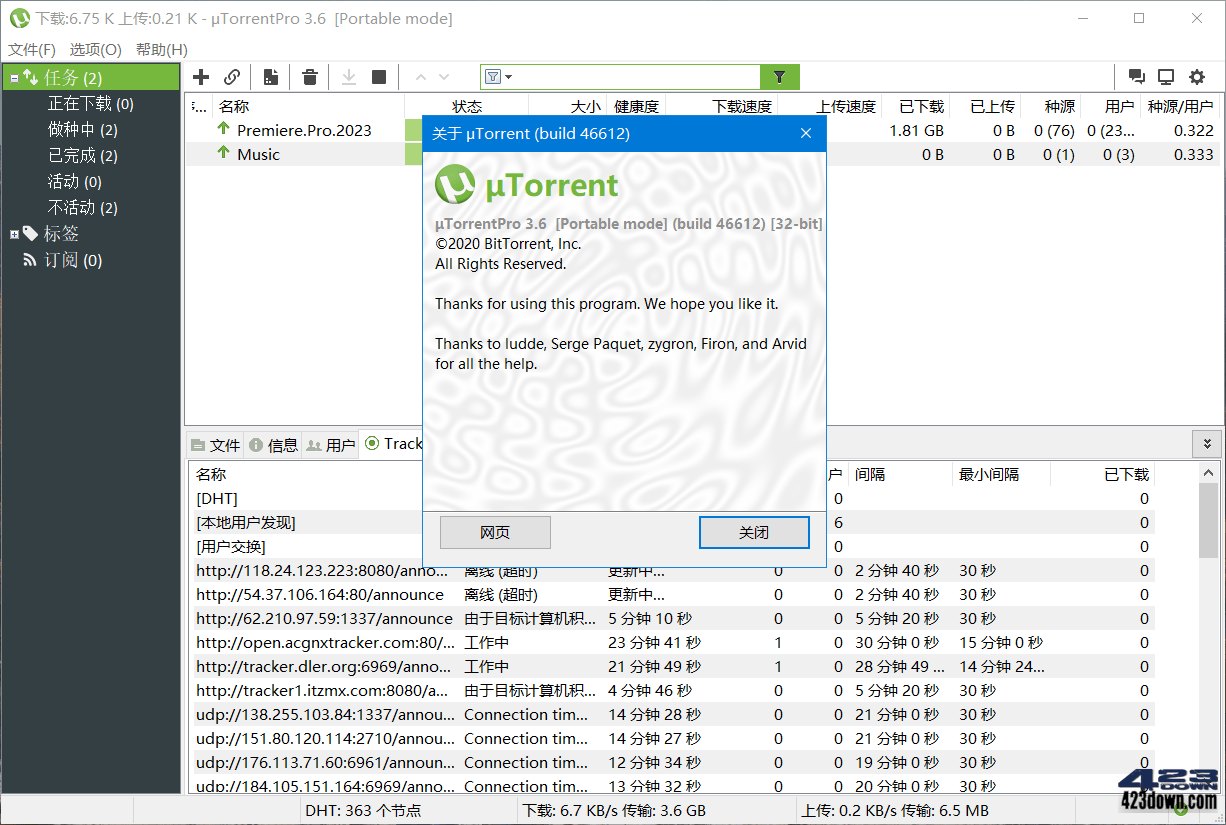This screenshot has width=1226, height=825.
Task: Click the Create New Torrent icon
Action: (269, 77)
